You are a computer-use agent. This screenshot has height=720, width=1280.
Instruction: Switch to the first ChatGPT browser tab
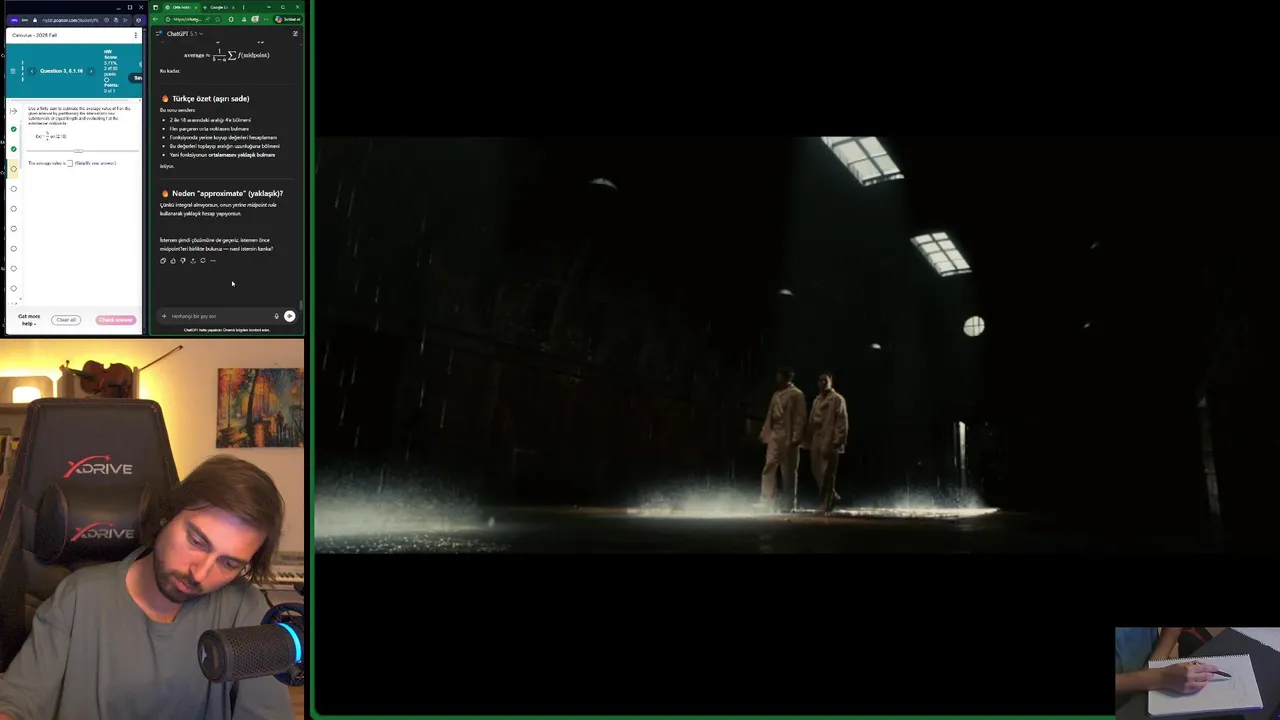[x=182, y=8]
